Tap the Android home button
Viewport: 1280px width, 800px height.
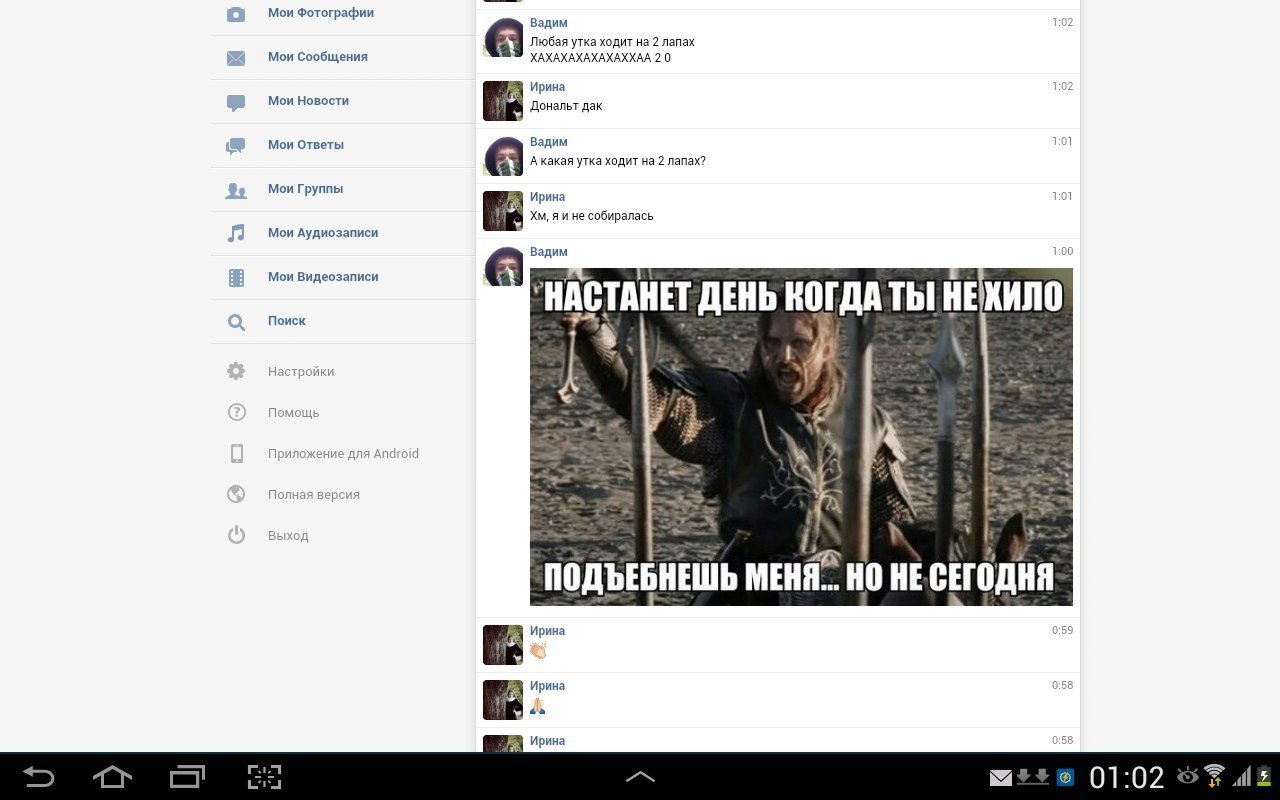tap(112, 777)
